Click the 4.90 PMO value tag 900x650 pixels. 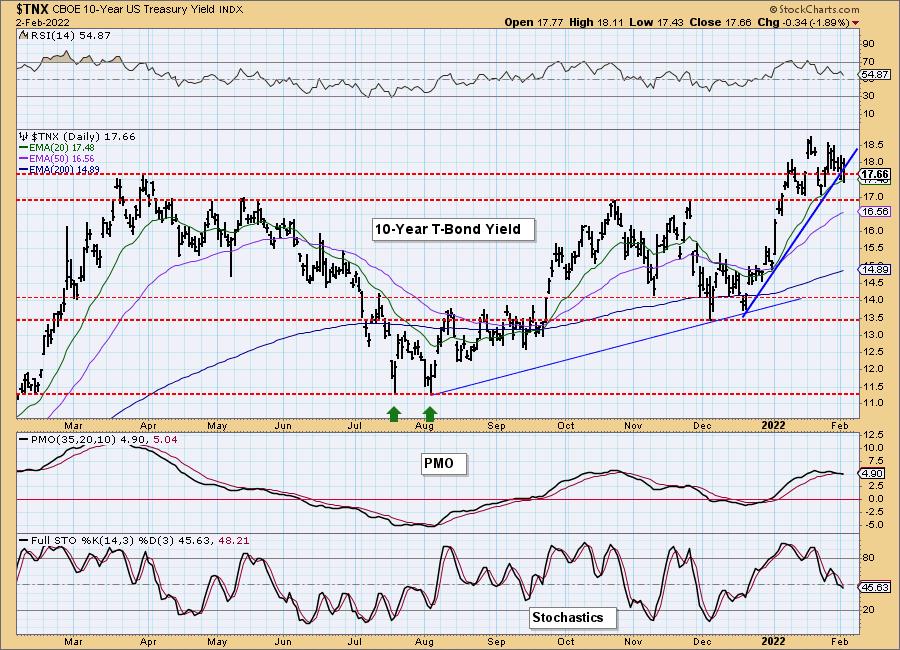point(874,474)
